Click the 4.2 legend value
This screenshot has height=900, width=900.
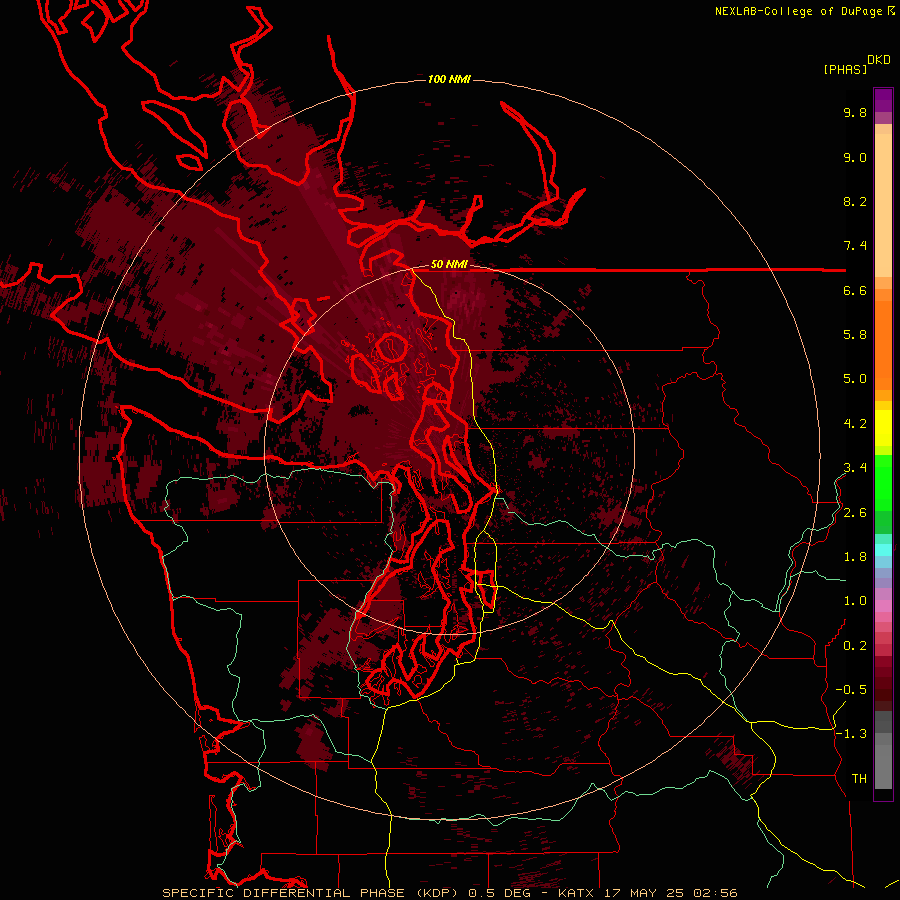click(855, 424)
